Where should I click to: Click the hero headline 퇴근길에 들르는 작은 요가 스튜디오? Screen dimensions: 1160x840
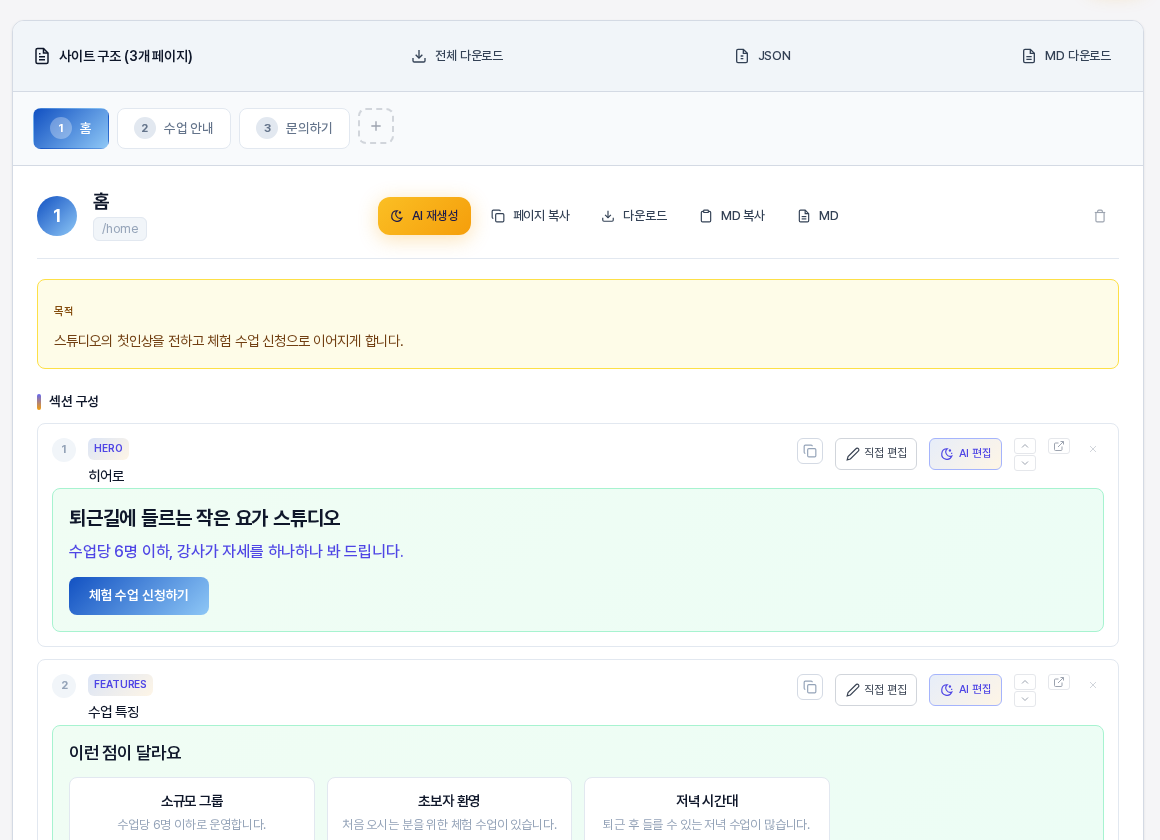point(205,518)
